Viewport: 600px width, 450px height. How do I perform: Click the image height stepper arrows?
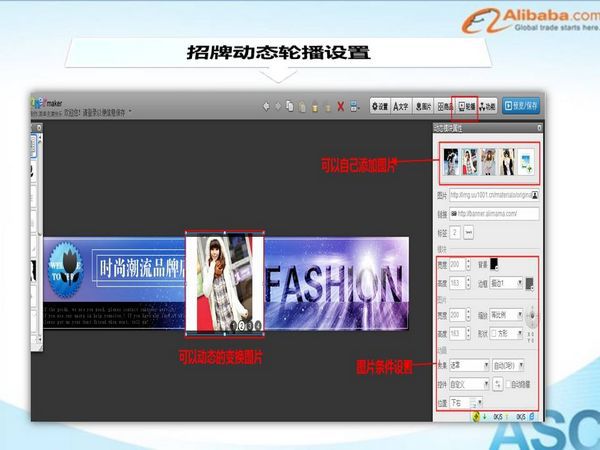[468, 333]
